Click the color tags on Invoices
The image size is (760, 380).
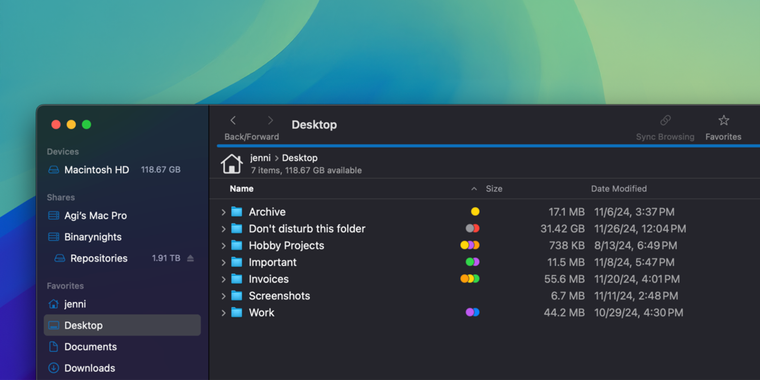point(470,279)
